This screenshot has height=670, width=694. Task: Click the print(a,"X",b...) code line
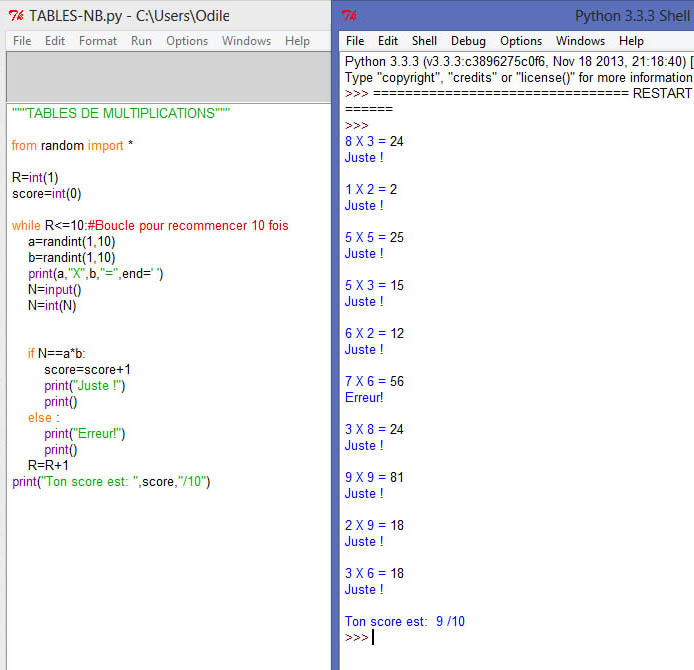[96, 273]
